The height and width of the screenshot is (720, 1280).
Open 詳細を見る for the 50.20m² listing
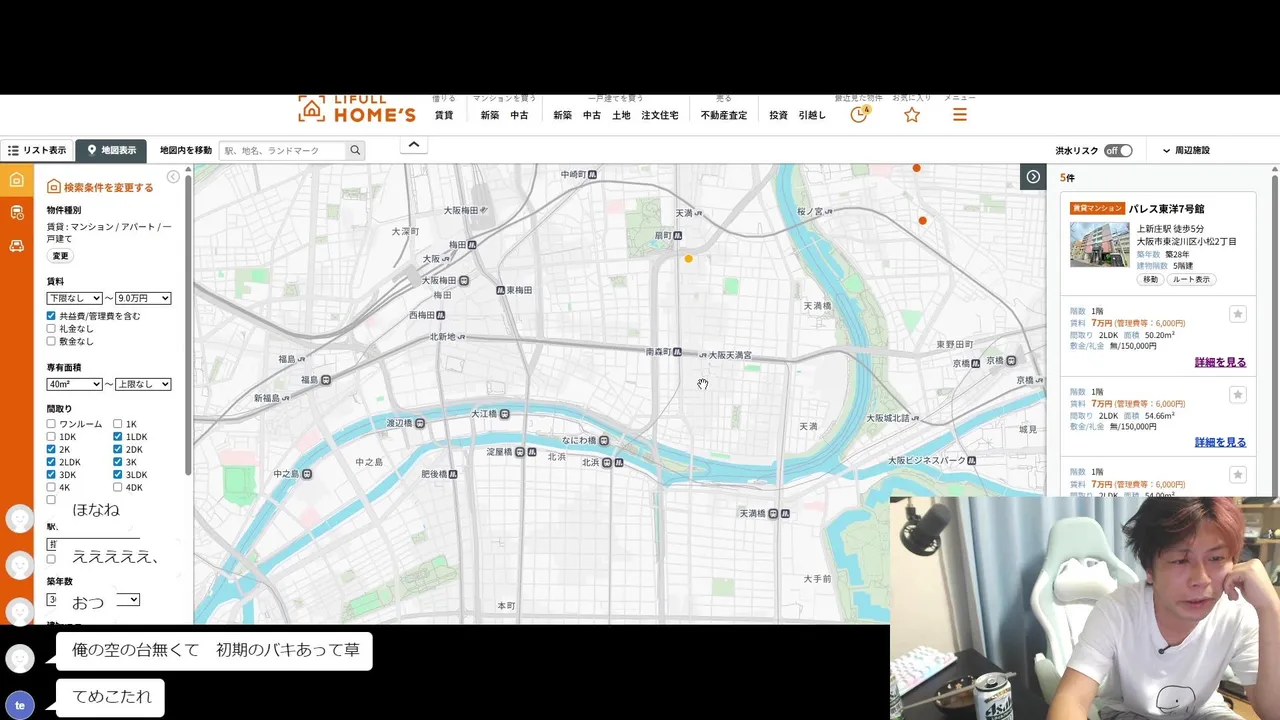tap(1220, 363)
